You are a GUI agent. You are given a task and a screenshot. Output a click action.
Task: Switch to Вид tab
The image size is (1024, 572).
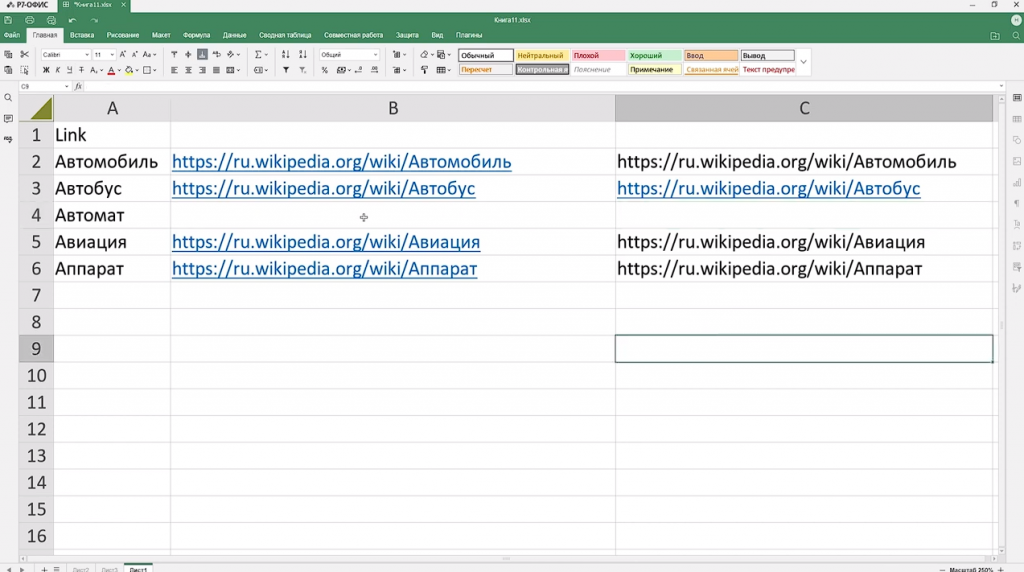point(437,35)
